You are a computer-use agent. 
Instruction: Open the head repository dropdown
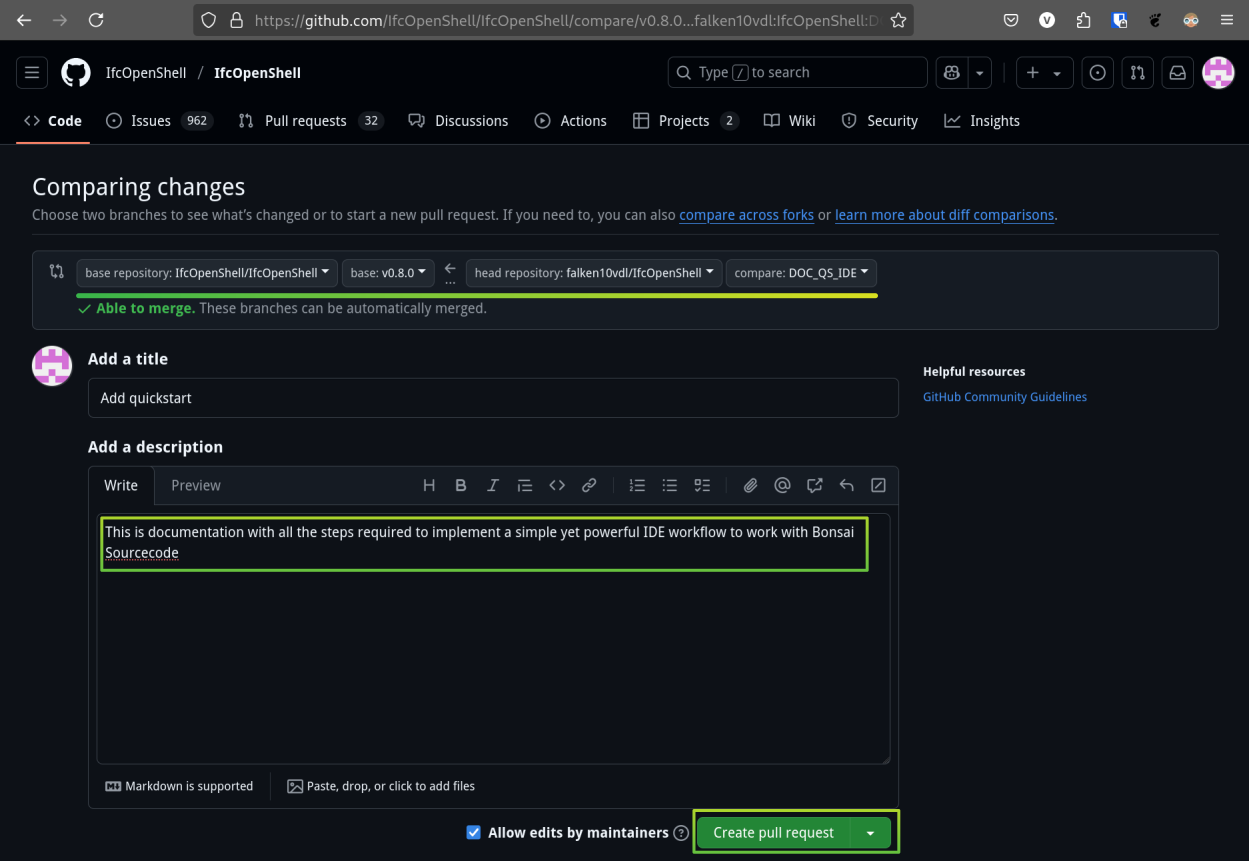click(594, 273)
